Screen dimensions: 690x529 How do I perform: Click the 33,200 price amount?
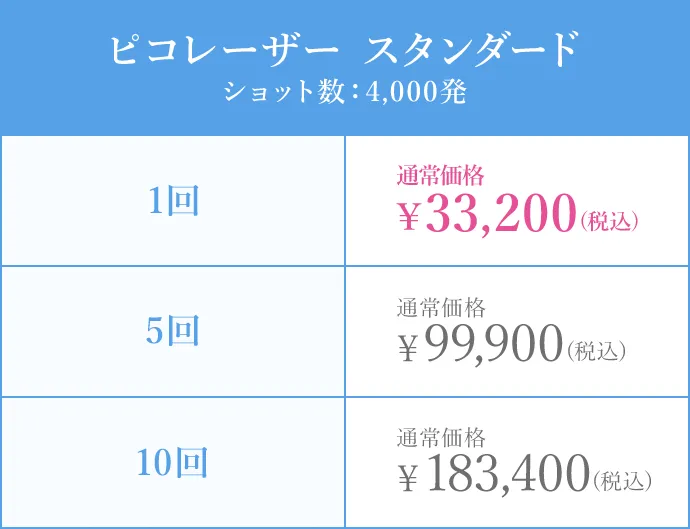[x=501, y=215]
